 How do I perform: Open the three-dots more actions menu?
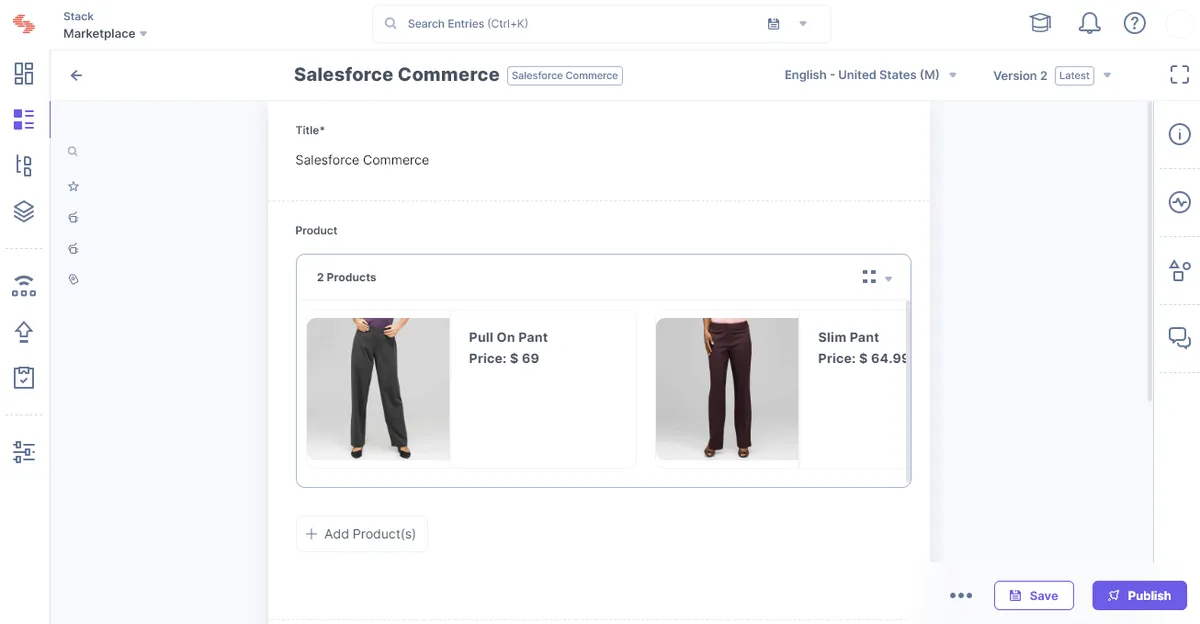click(961, 595)
